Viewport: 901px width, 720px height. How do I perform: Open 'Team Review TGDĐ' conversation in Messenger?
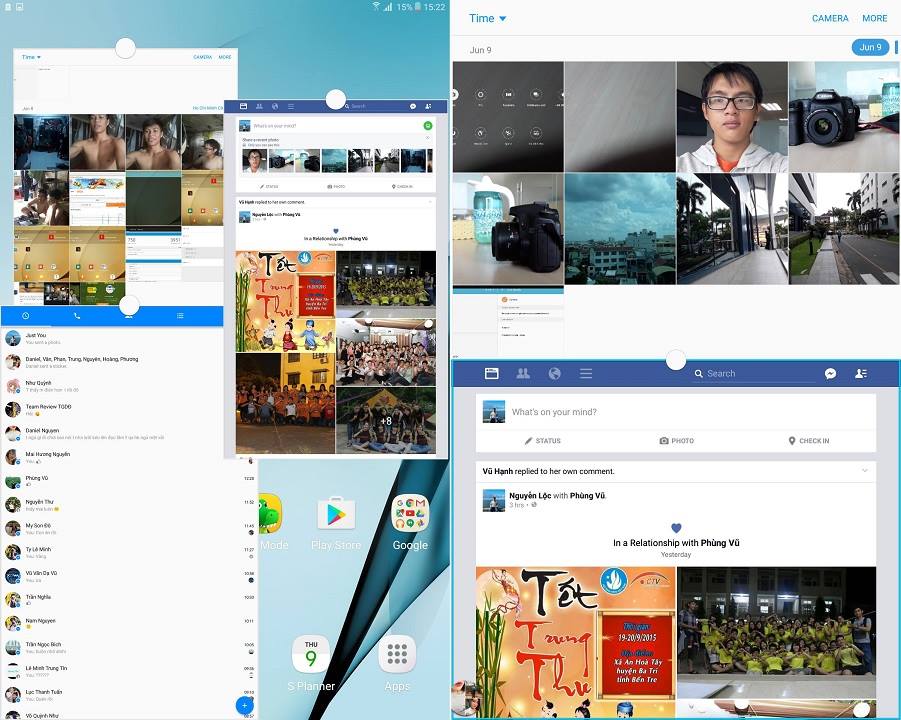112,410
